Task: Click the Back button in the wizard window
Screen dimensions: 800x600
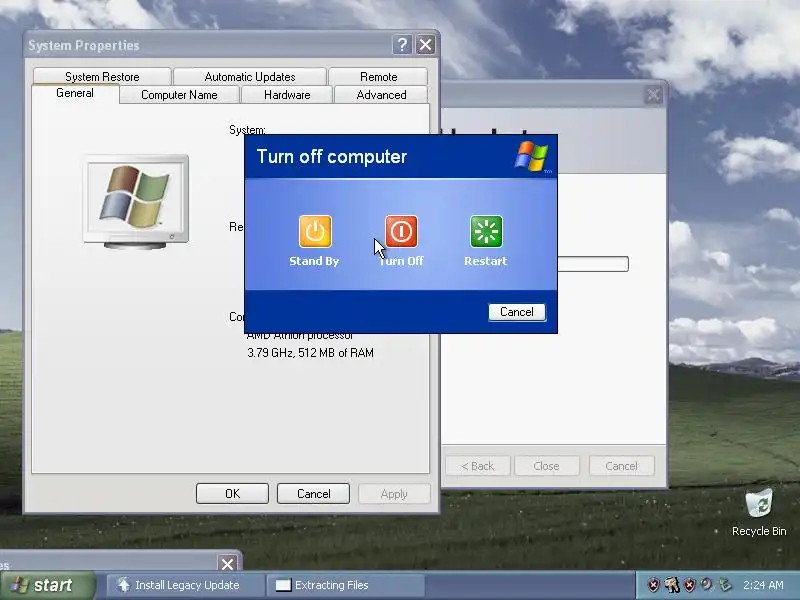Action: (478, 466)
